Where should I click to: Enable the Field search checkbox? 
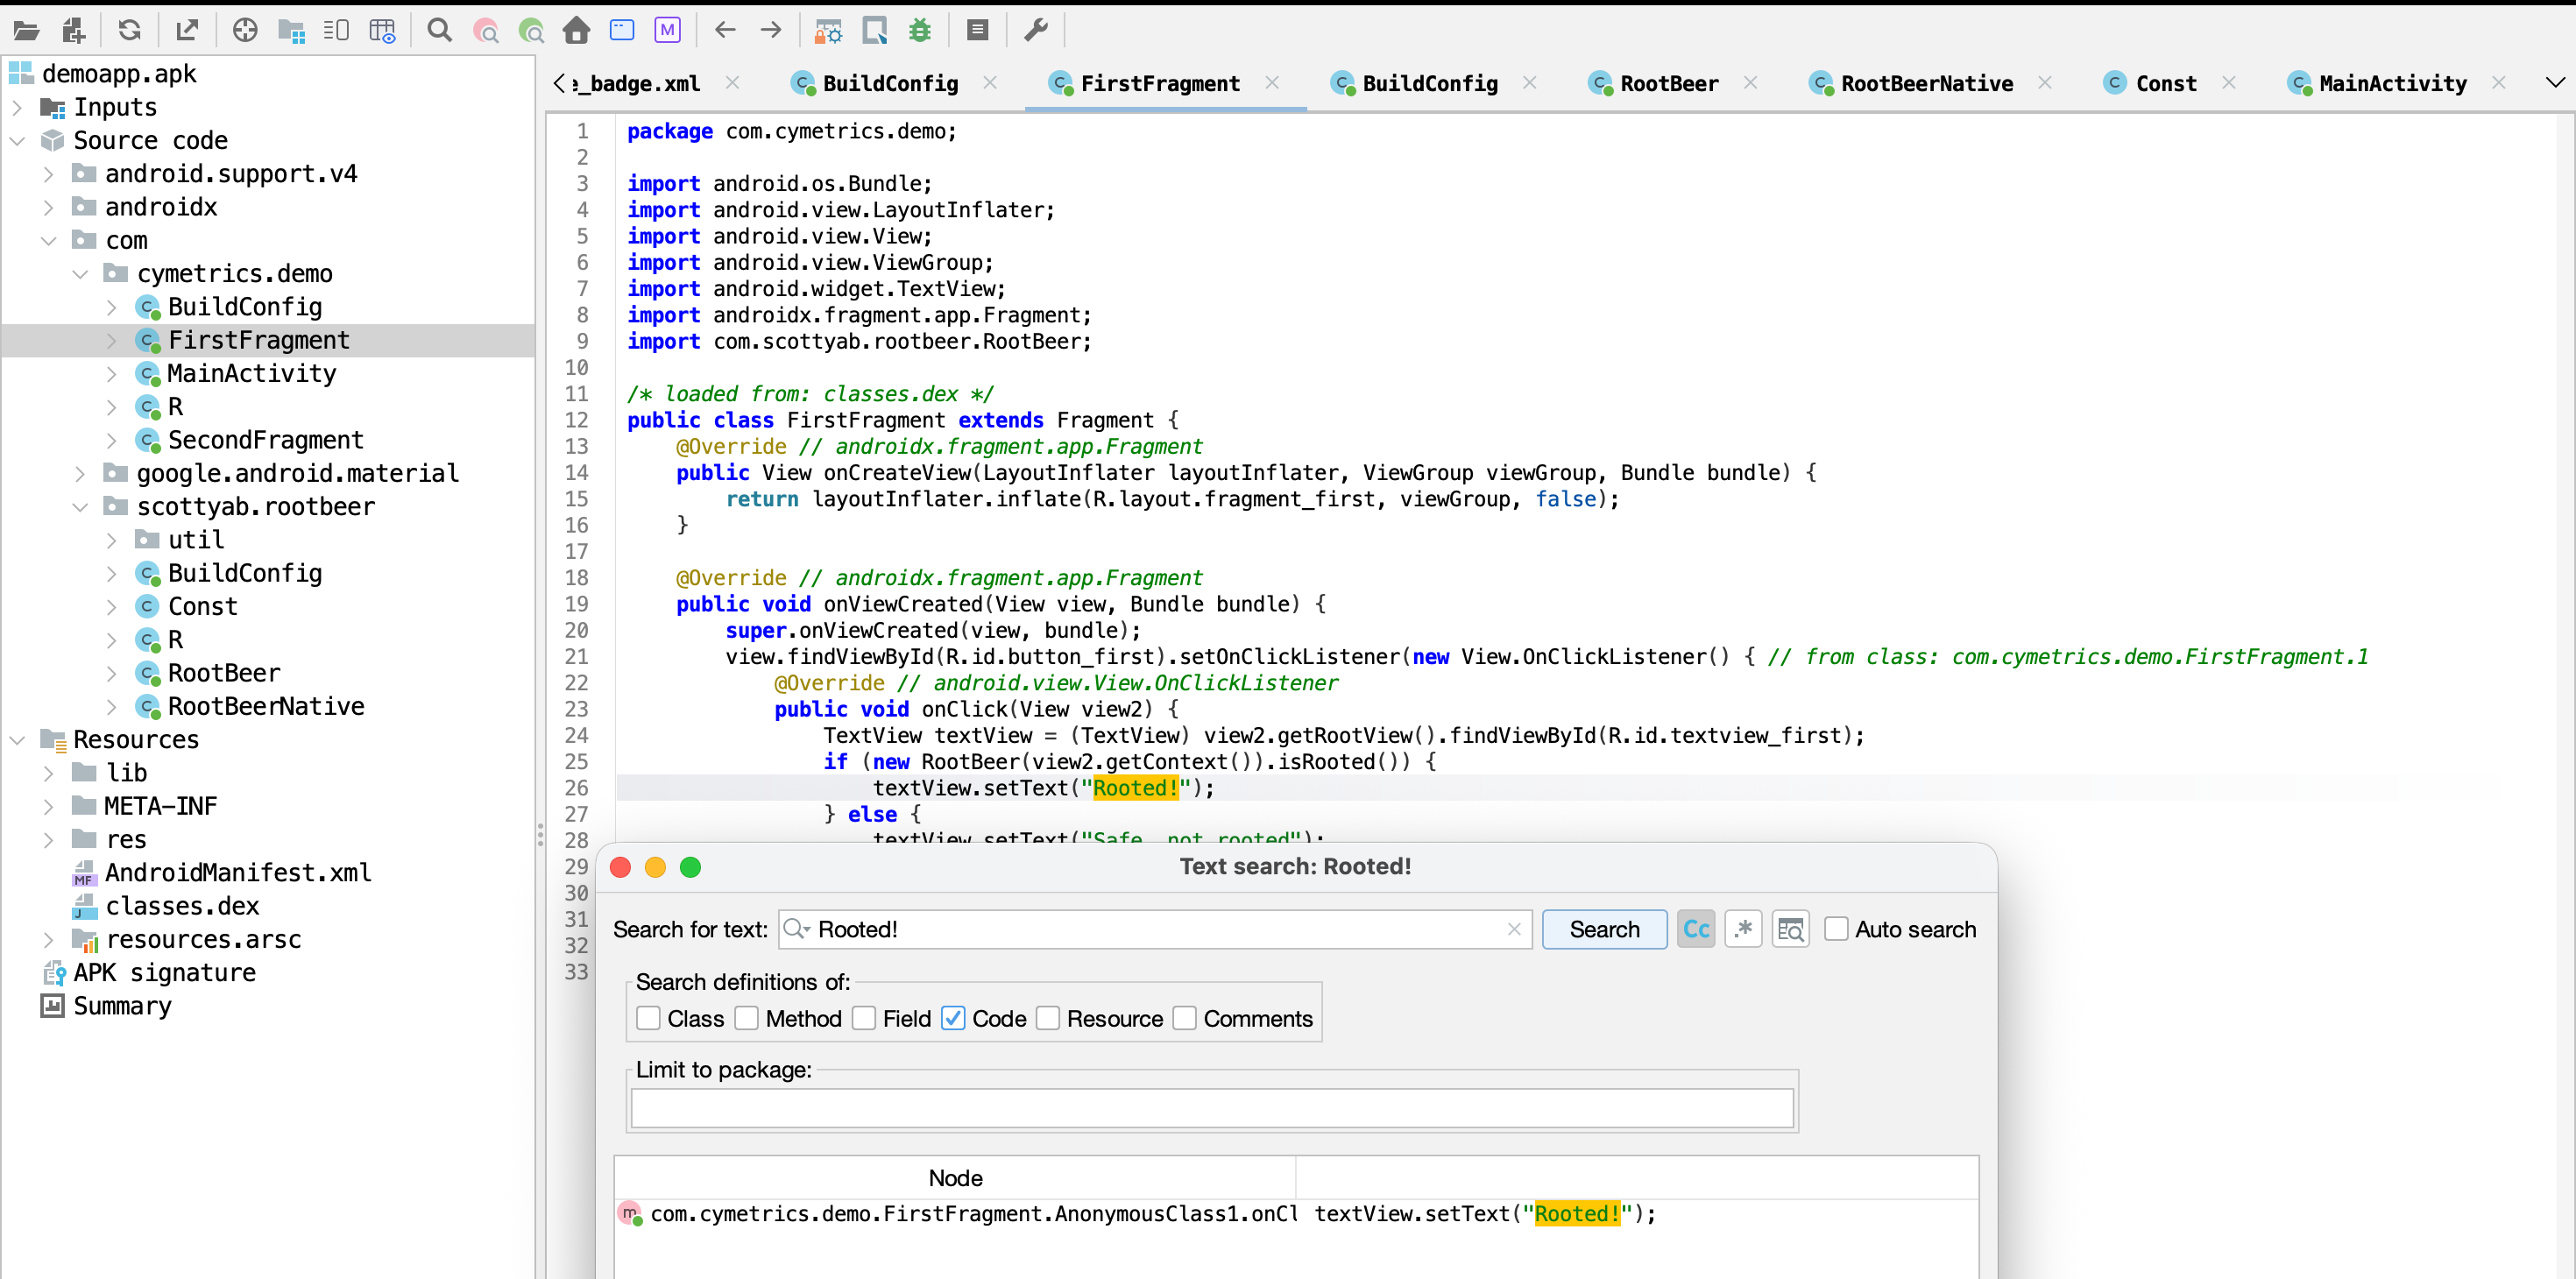pos(864,1018)
